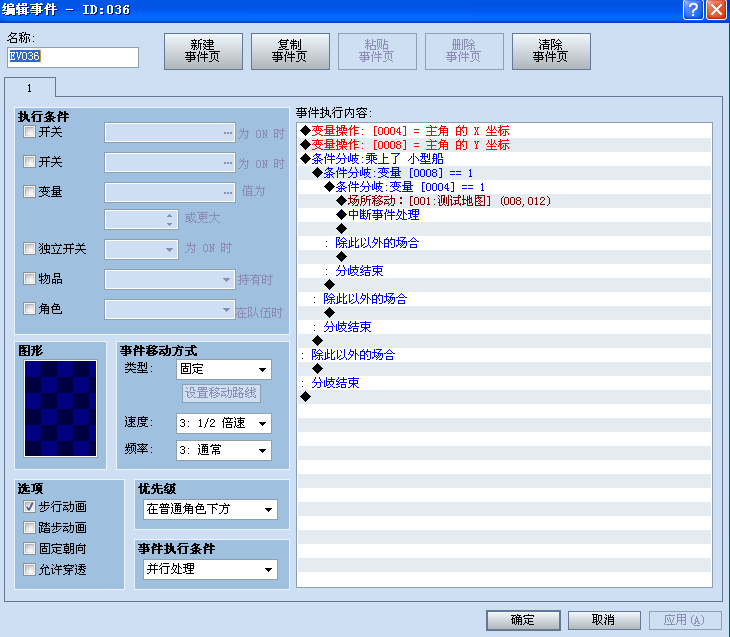Click the 图形 event graphic preview

pos(61,408)
